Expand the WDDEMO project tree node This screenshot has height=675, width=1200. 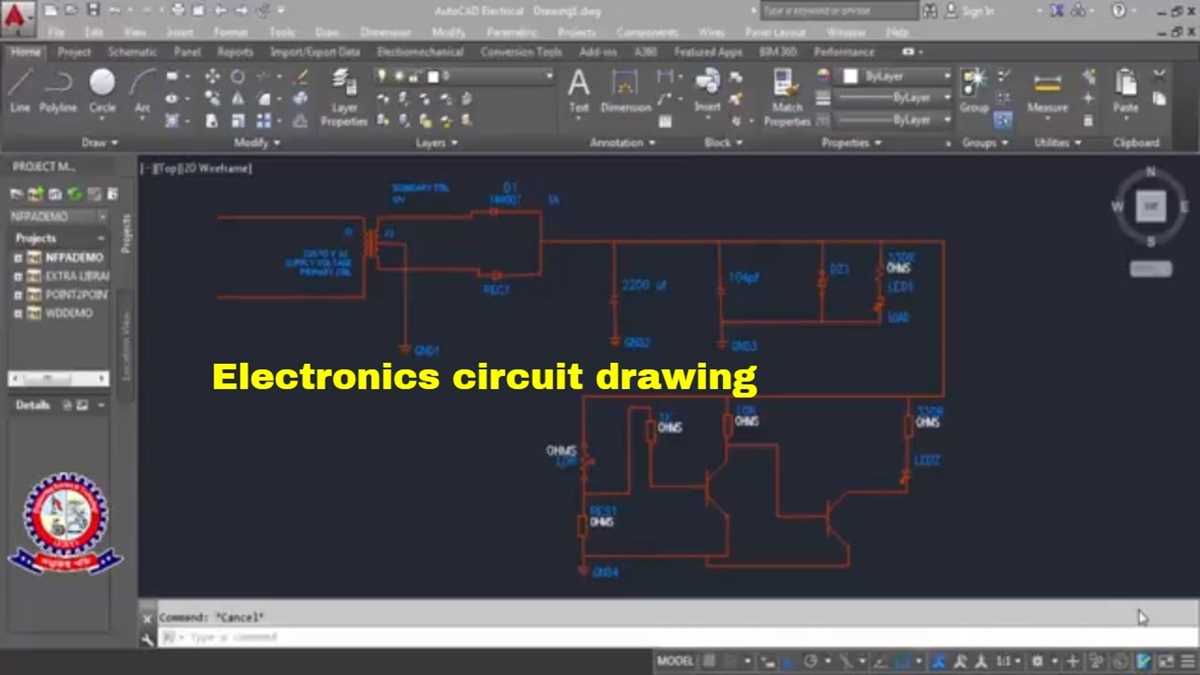click(18, 313)
